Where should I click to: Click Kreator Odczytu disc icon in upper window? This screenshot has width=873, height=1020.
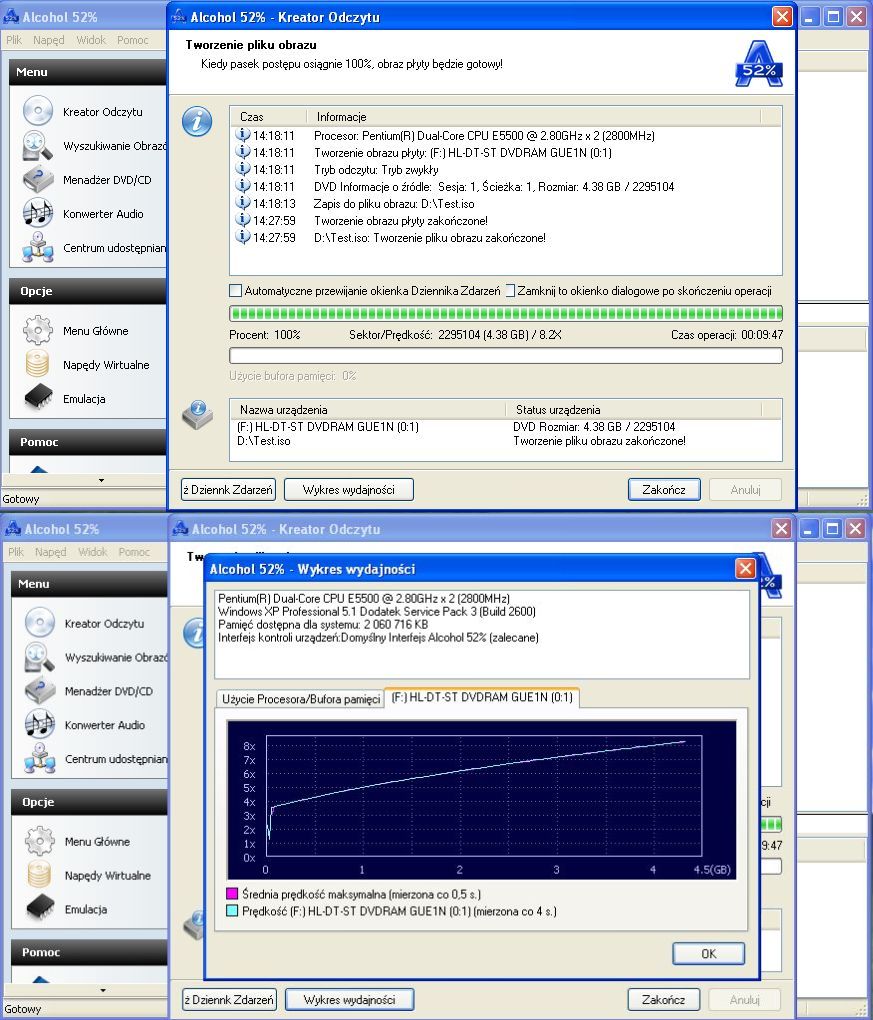38,111
